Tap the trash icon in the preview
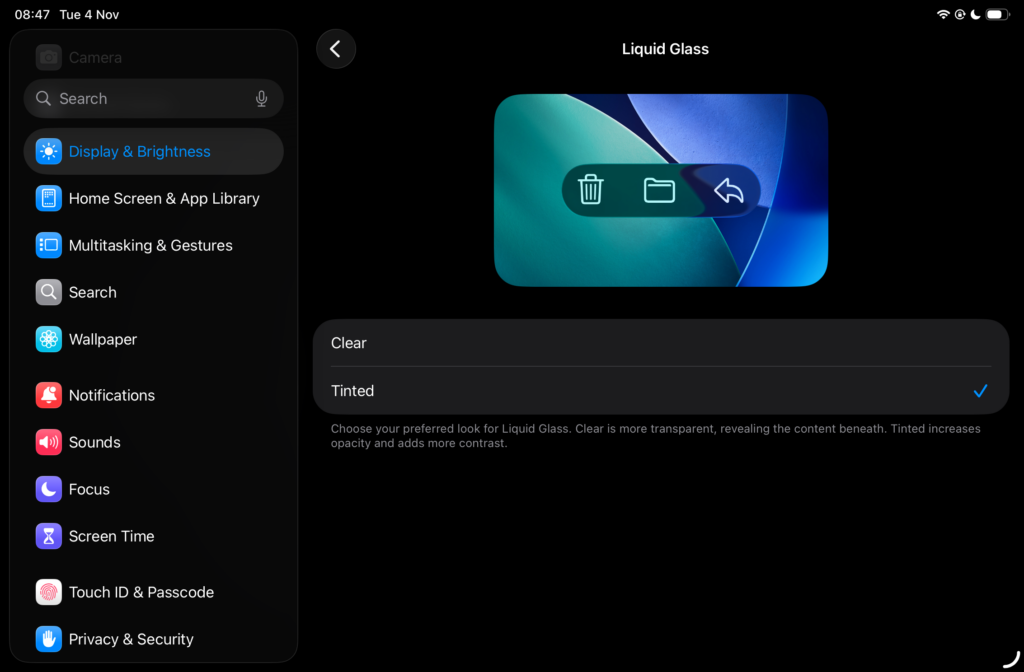This screenshot has width=1024, height=672. [591, 189]
